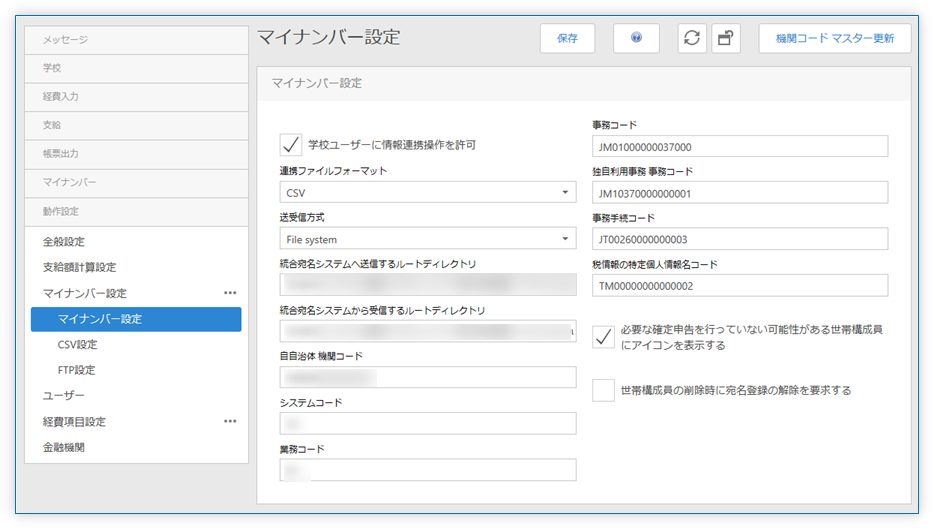Click the 事務手続コード input field
Screen dimensions: 934x529
tap(740, 239)
